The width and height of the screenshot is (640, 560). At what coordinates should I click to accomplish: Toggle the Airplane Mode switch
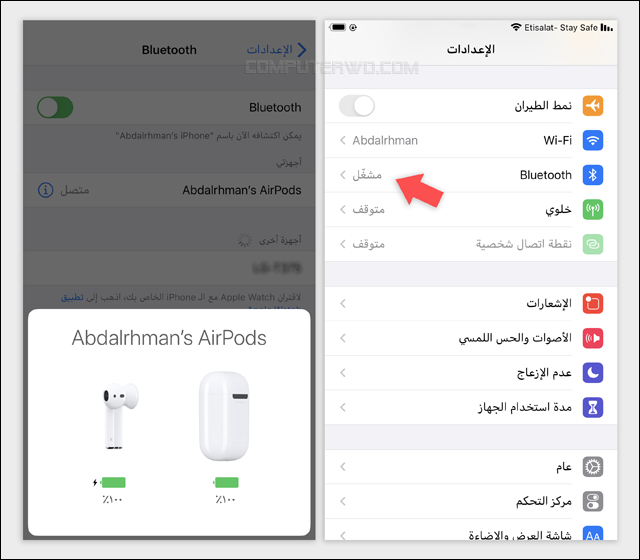pyautogui.click(x=357, y=106)
